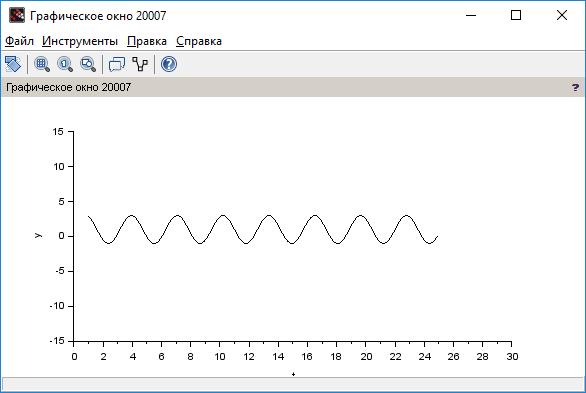Open the Файл menu
Screen dimensions: 586x393
coord(19,41)
